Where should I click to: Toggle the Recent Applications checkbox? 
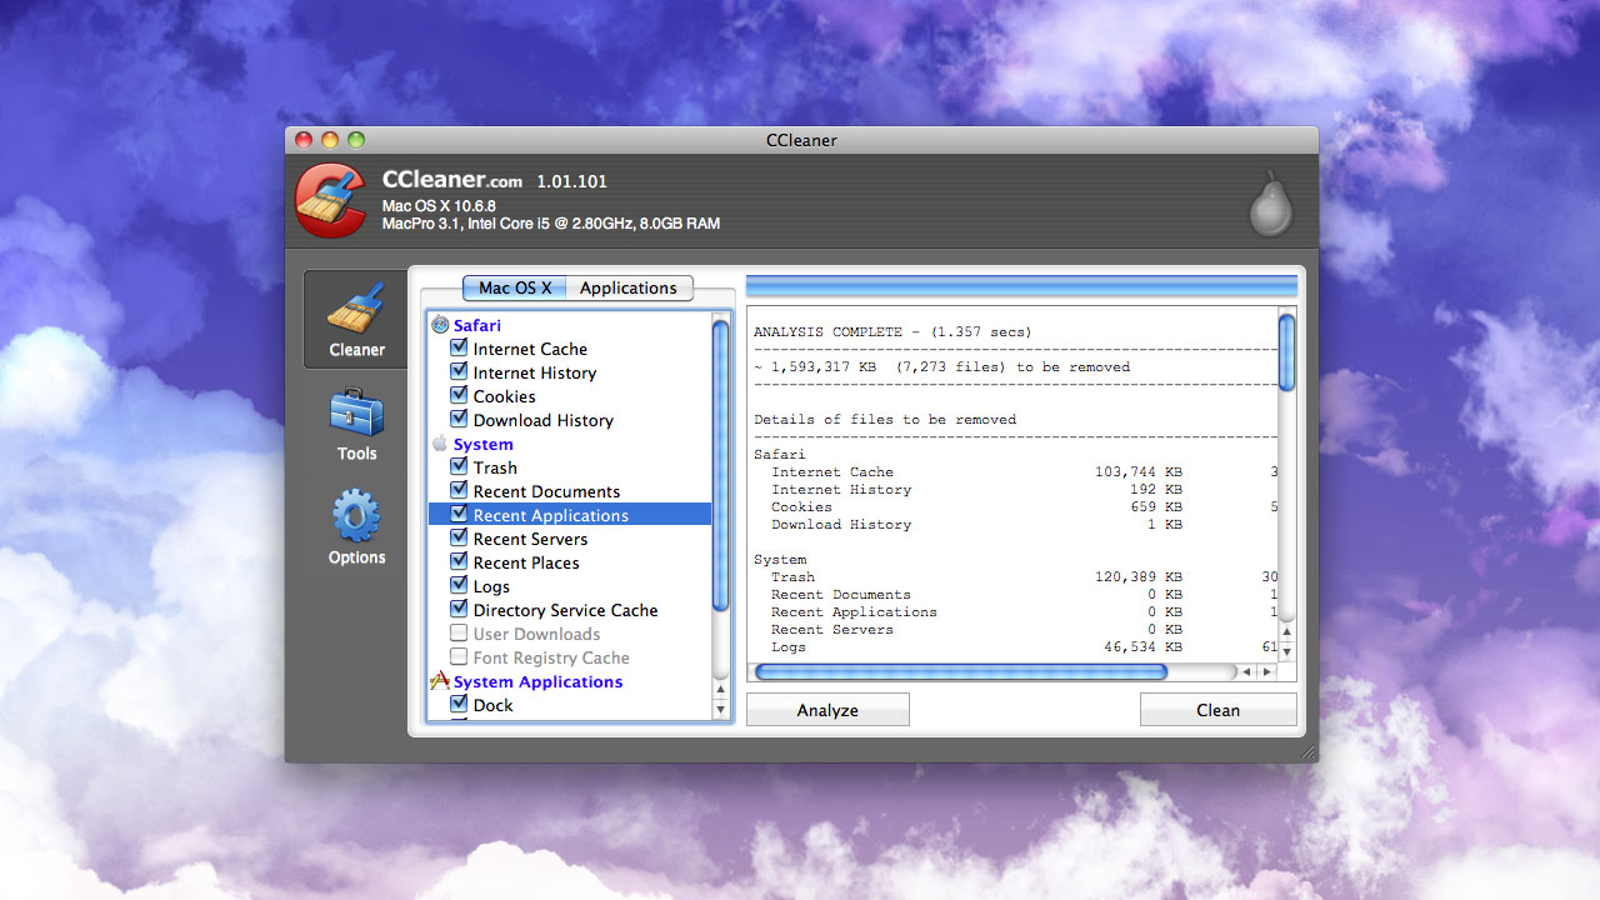click(x=459, y=514)
